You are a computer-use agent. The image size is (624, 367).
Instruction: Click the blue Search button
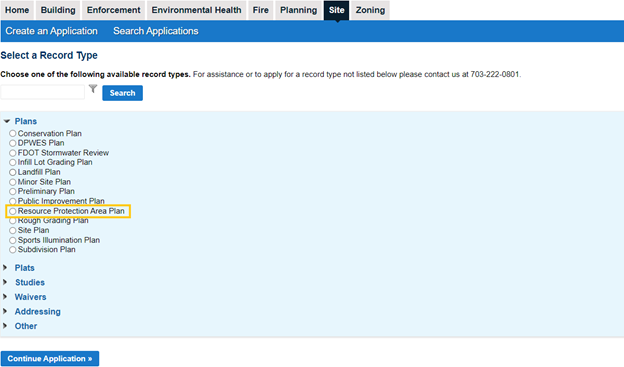123,93
